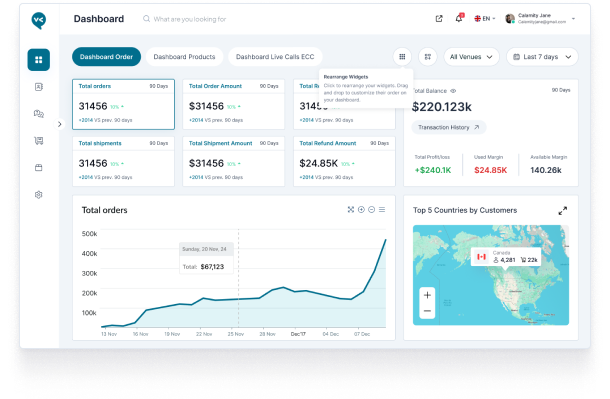The height and width of the screenshot is (399, 610).
Task: Zoom in the map with plus button
Action: (x=427, y=295)
